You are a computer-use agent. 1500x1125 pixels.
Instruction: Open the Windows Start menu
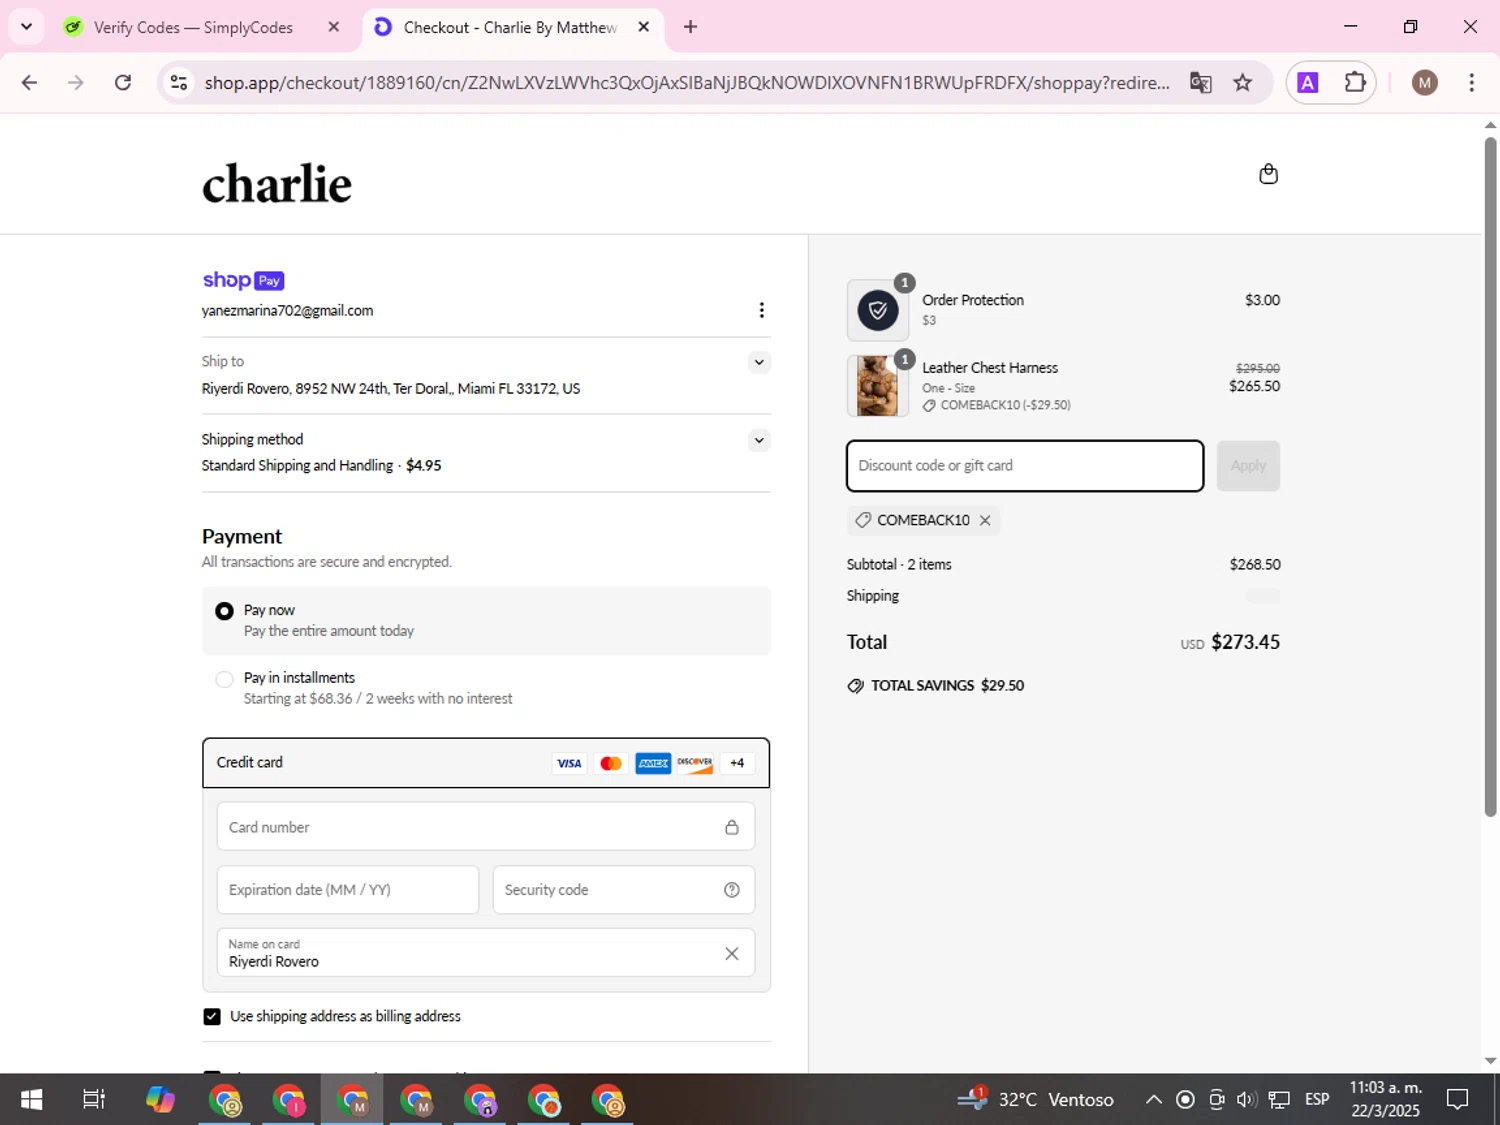tap(31, 1100)
